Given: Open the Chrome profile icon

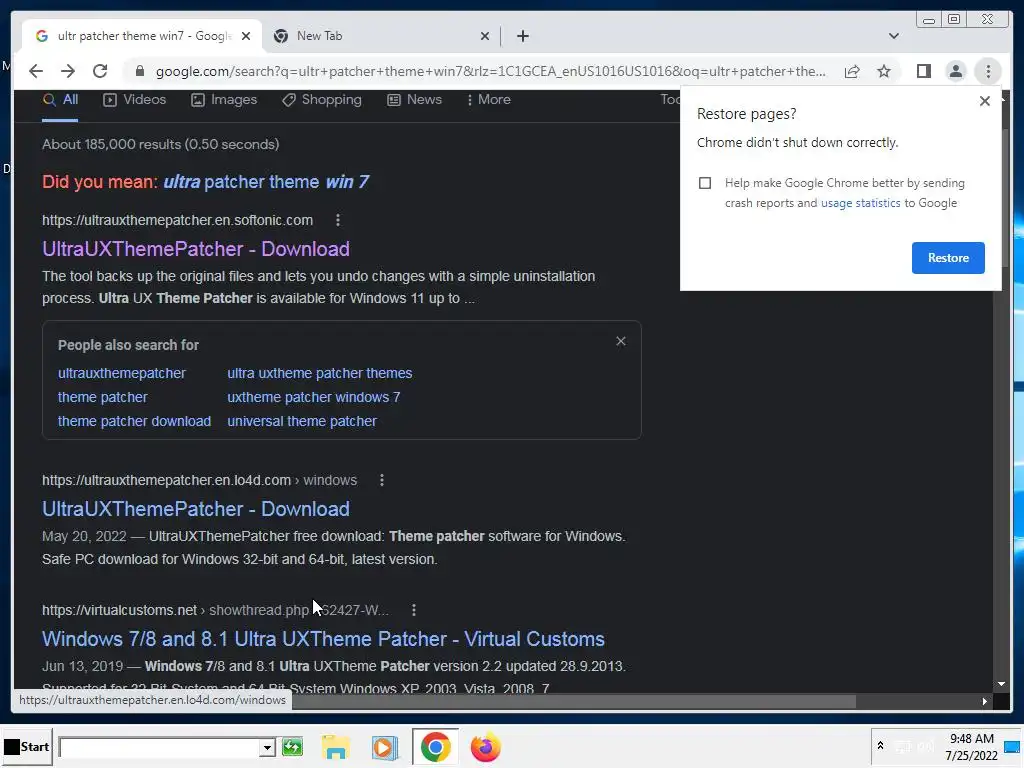Looking at the screenshot, I should [x=955, y=71].
